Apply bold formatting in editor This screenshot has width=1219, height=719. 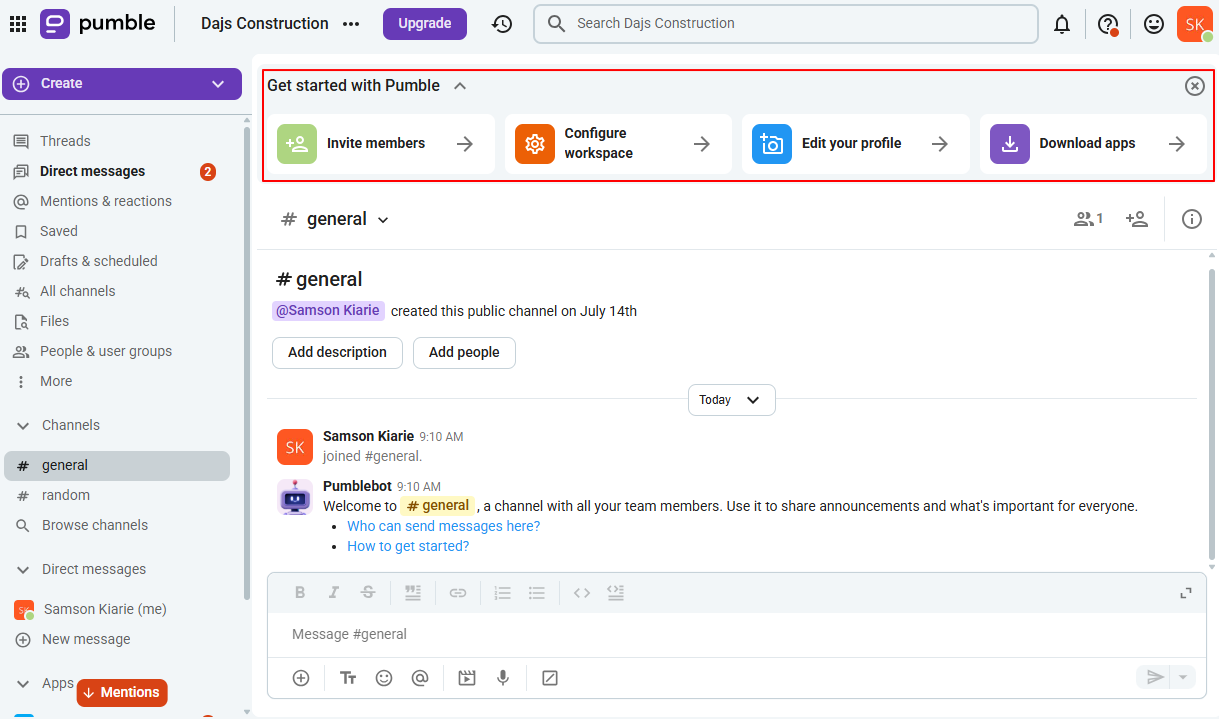tap(300, 593)
